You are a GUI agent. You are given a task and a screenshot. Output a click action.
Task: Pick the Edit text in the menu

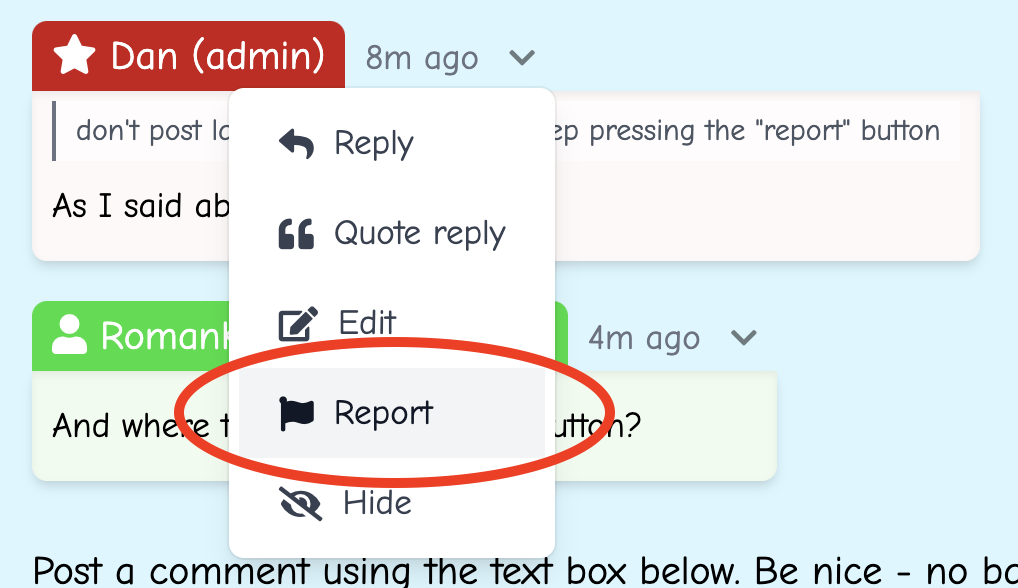coord(367,323)
